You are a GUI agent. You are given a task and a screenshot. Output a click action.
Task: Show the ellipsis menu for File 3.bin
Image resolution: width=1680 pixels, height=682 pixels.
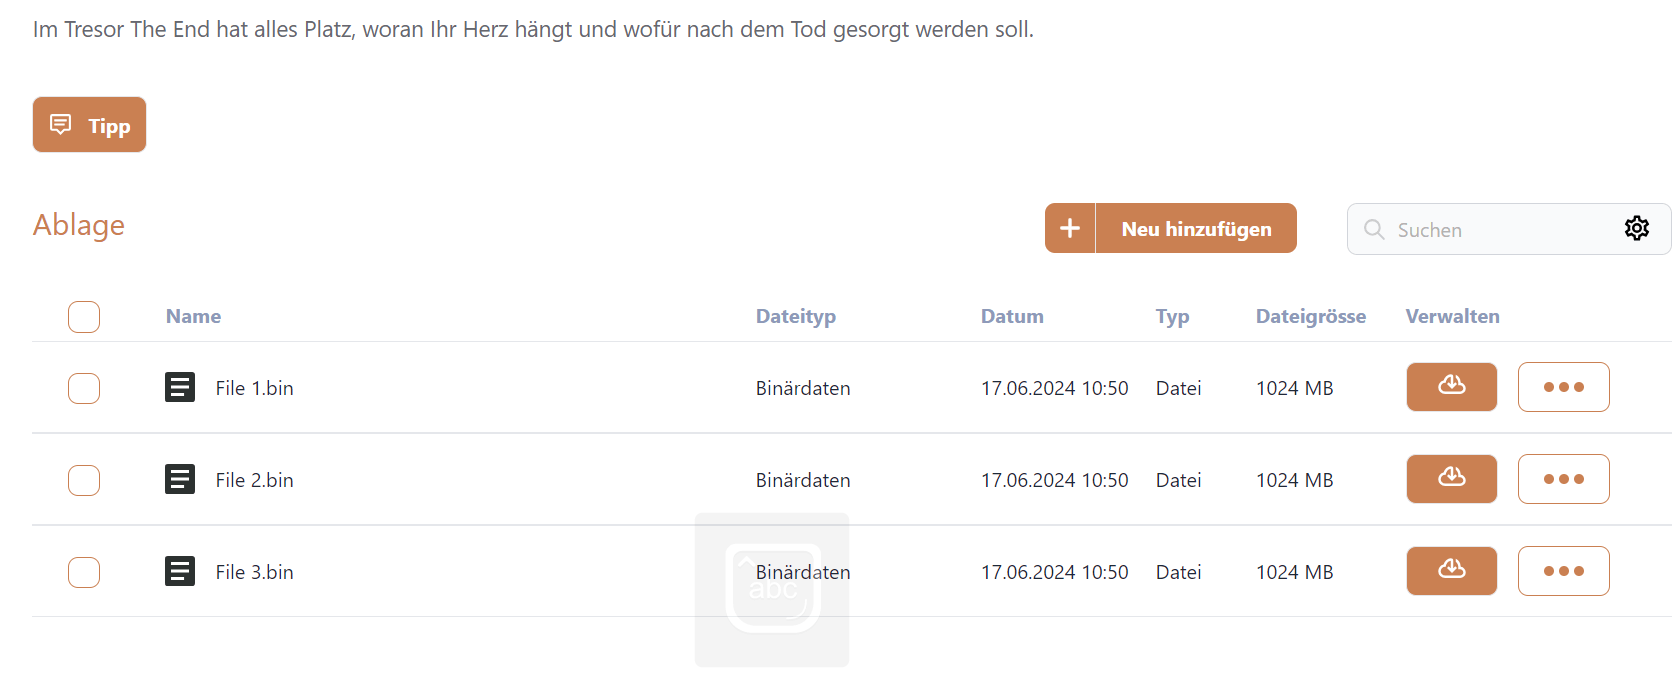1563,571
